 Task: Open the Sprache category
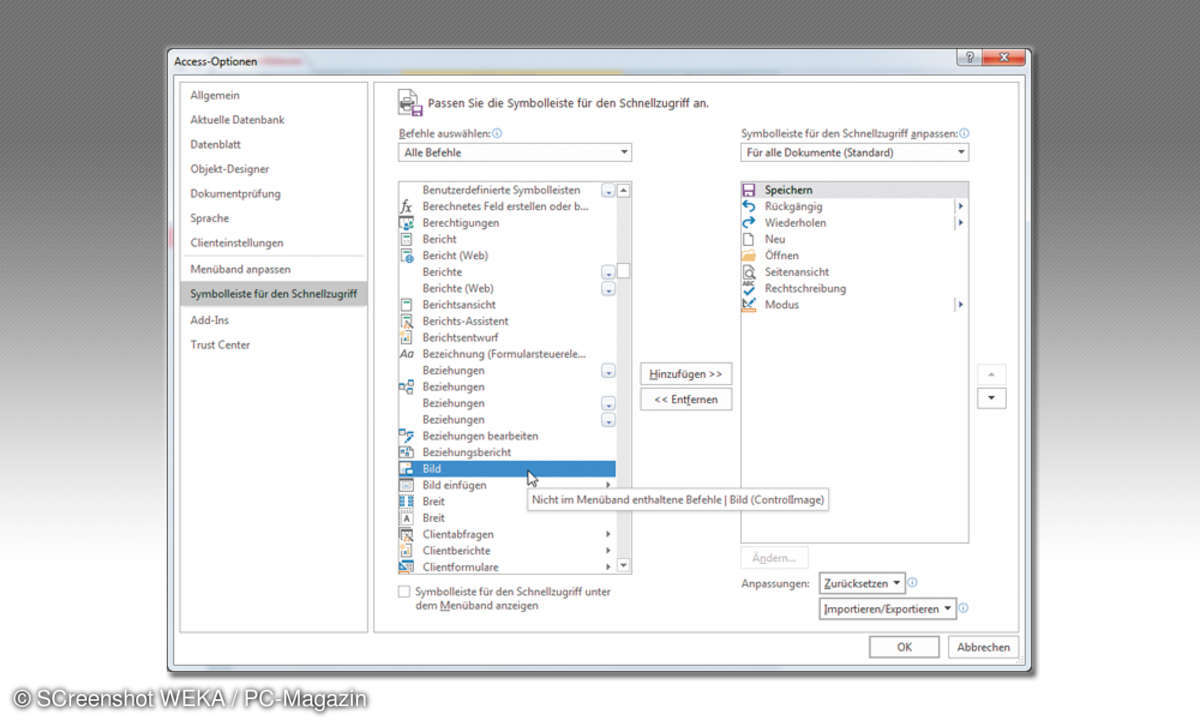tap(210, 218)
